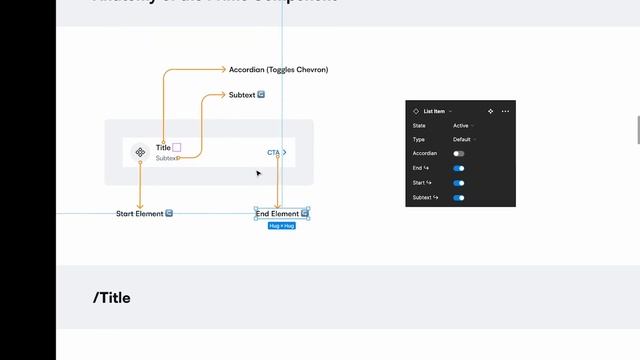Click the blue icon beside End Element
This screenshot has height=360, width=640.
pos(304,213)
